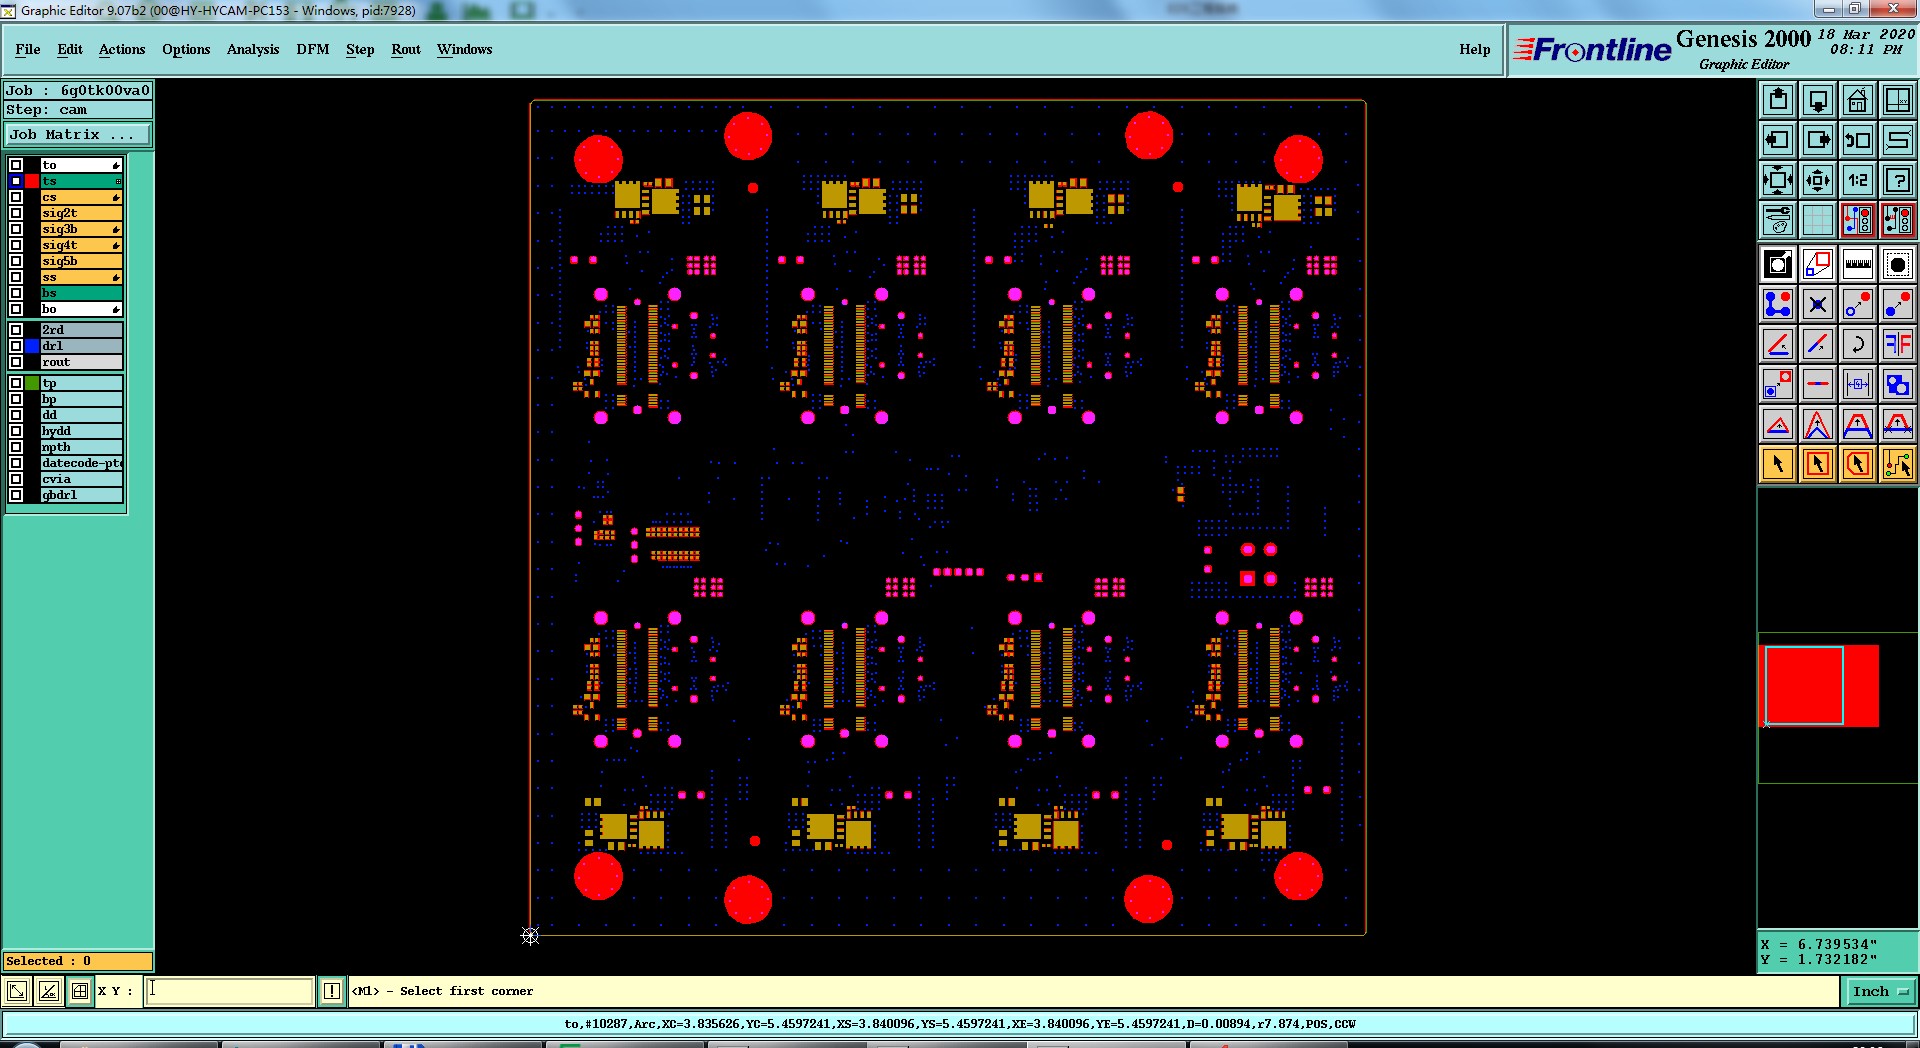This screenshot has height=1048, width=1920.
Task: Select the rectangle selection arrow tool
Action: tap(1818, 464)
